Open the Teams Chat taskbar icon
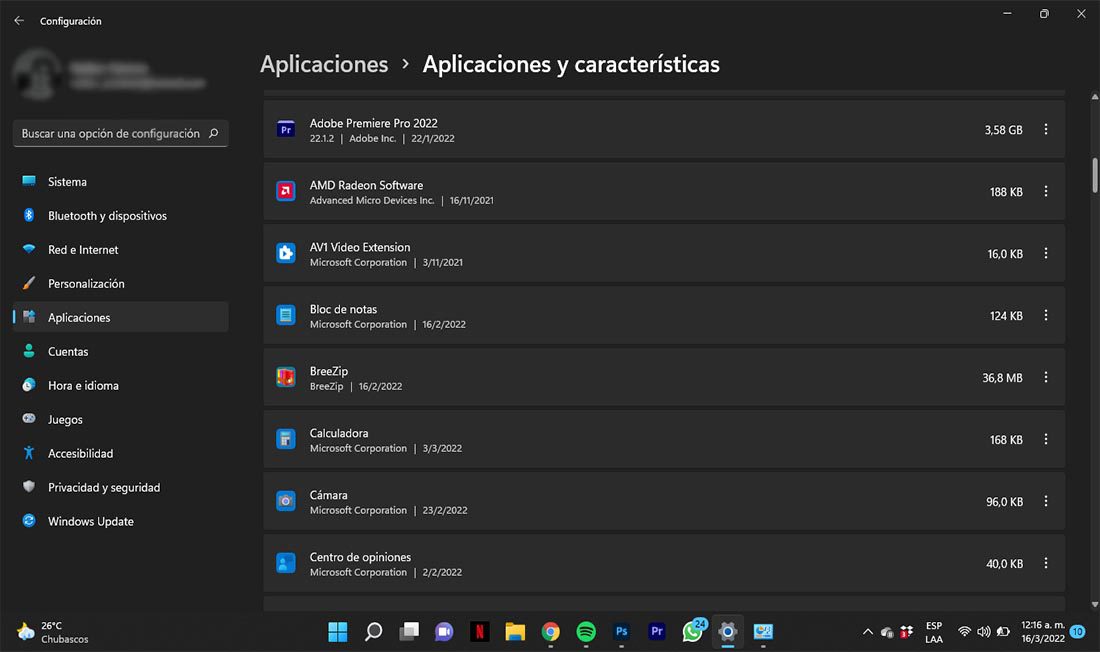Screen dimensions: 1100x652 pyautogui.click(x=444, y=632)
